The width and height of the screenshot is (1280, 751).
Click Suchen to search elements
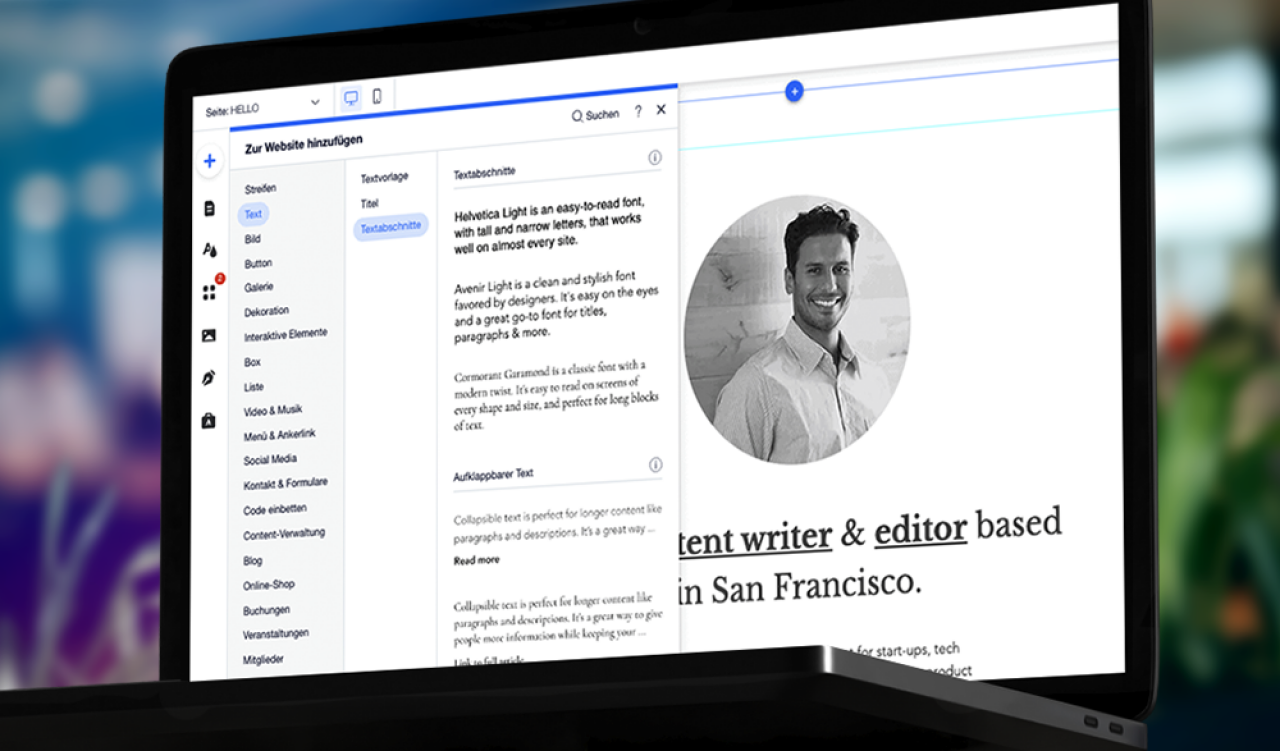[x=595, y=115]
